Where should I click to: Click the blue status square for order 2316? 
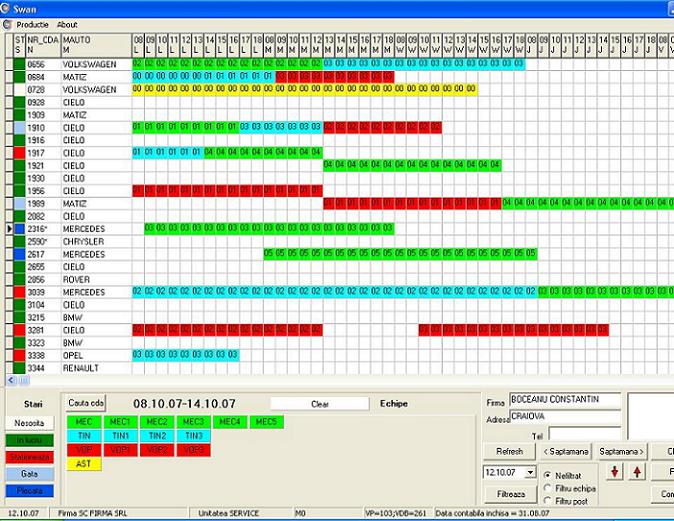click(x=18, y=229)
